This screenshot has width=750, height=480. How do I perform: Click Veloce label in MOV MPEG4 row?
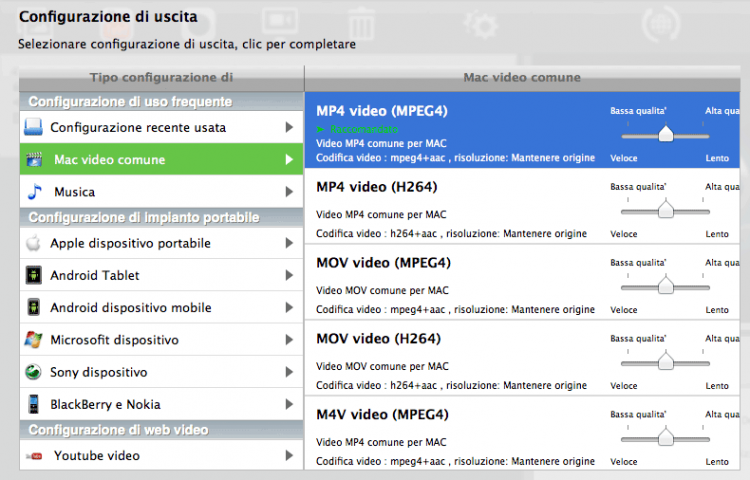coord(624,310)
